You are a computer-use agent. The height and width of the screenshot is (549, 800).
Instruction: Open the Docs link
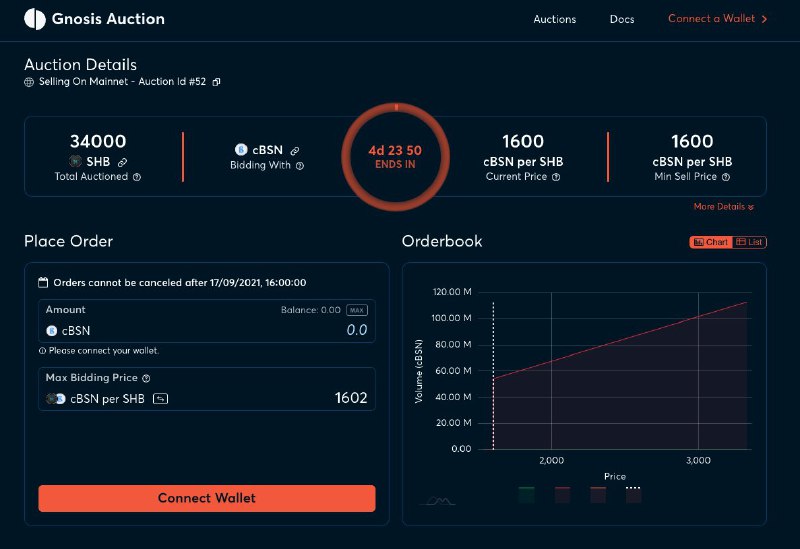622,19
